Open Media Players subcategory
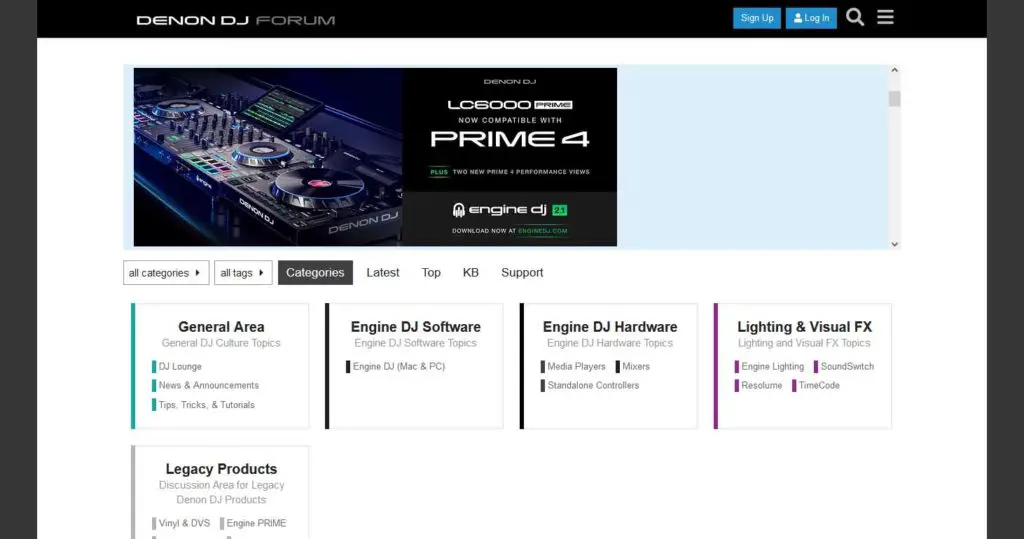 coord(573,367)
